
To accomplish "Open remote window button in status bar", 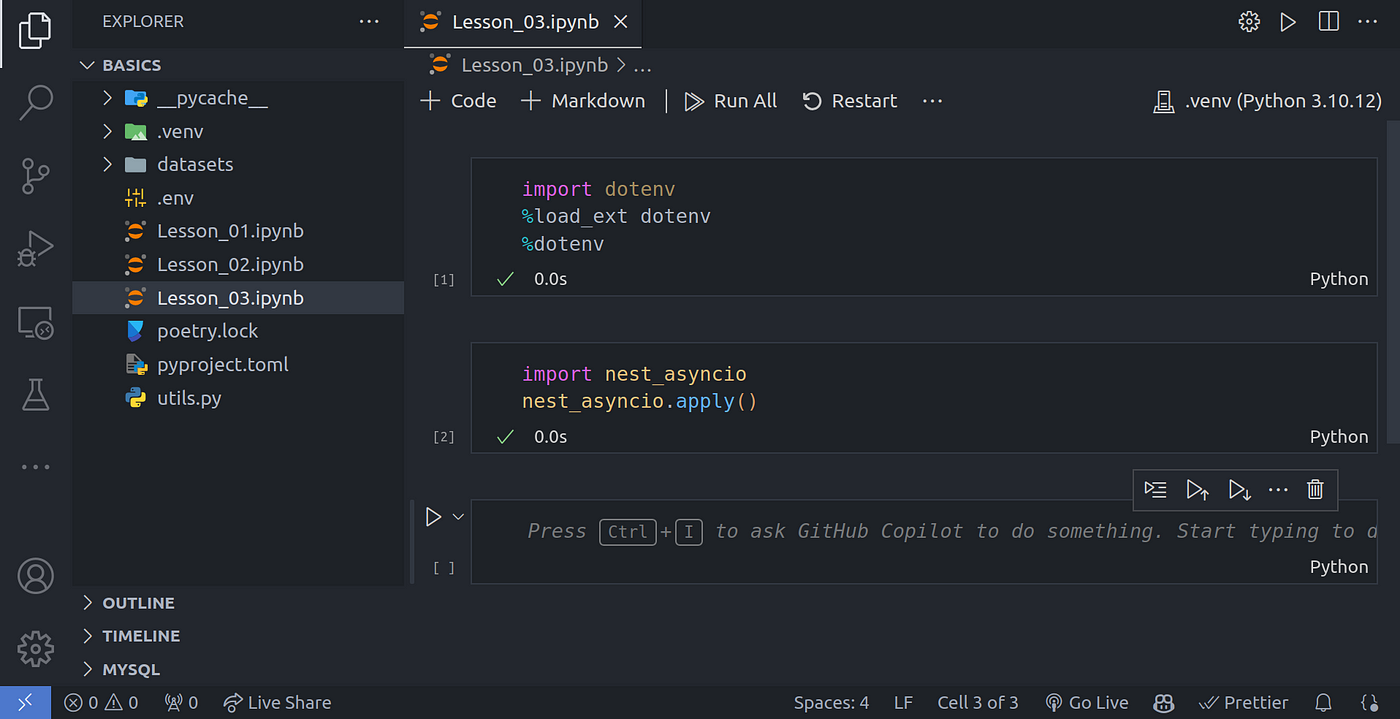I will point(25,702).
